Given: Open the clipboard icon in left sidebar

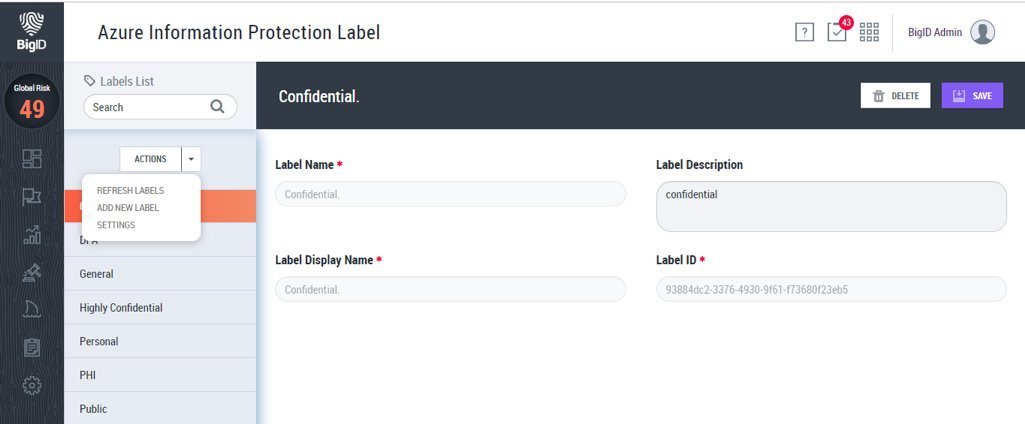Looking at the screenshot, I should pyautogui.click(x=32, y=347).
